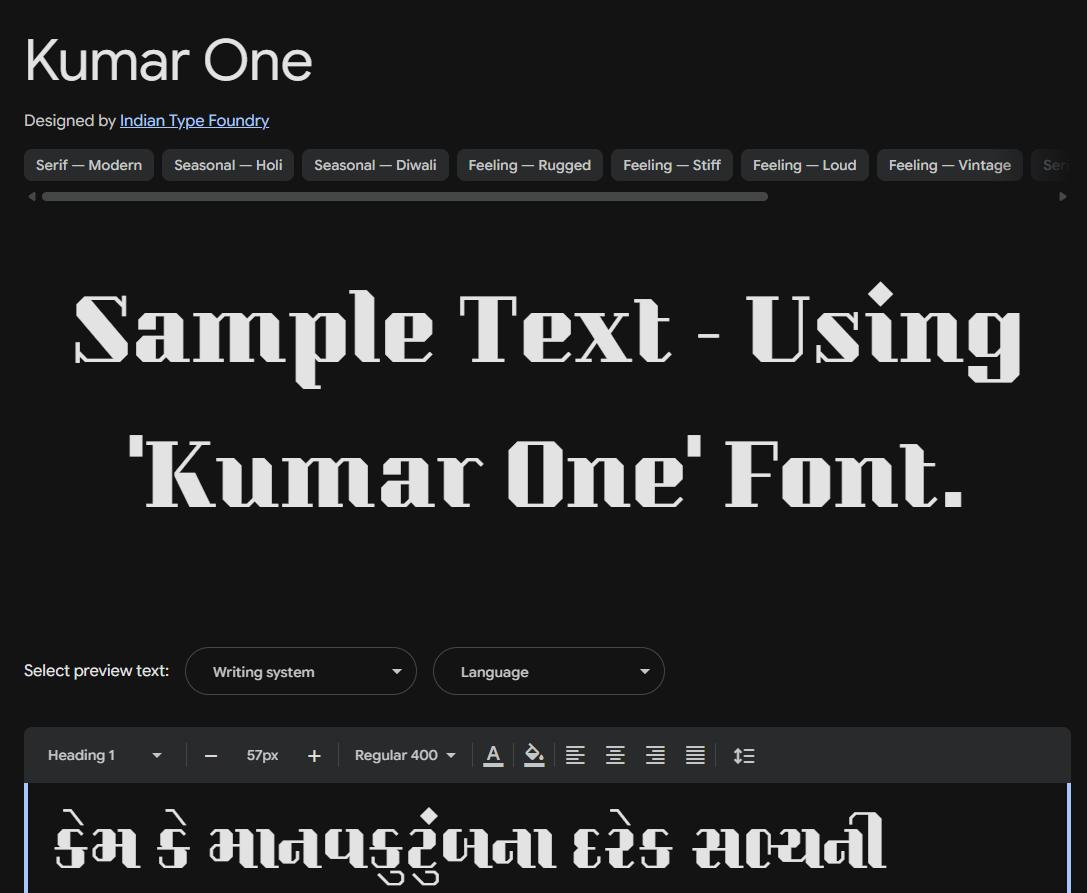Open the Regular 400 weight dropdown
The image size is (1087, 893).
point(405,755)
